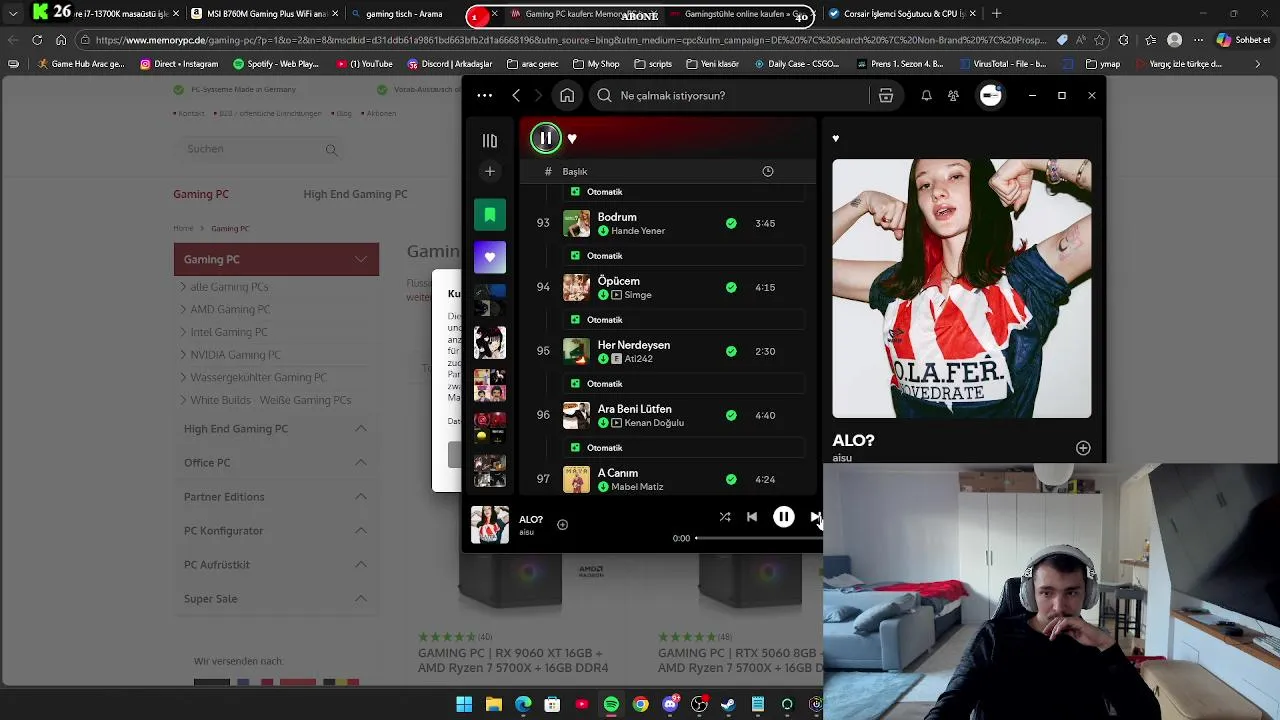Viewport: 1280px width, 720px height.
Task: Open Liked Songs purple heart tile
Action: click(490, 257)
